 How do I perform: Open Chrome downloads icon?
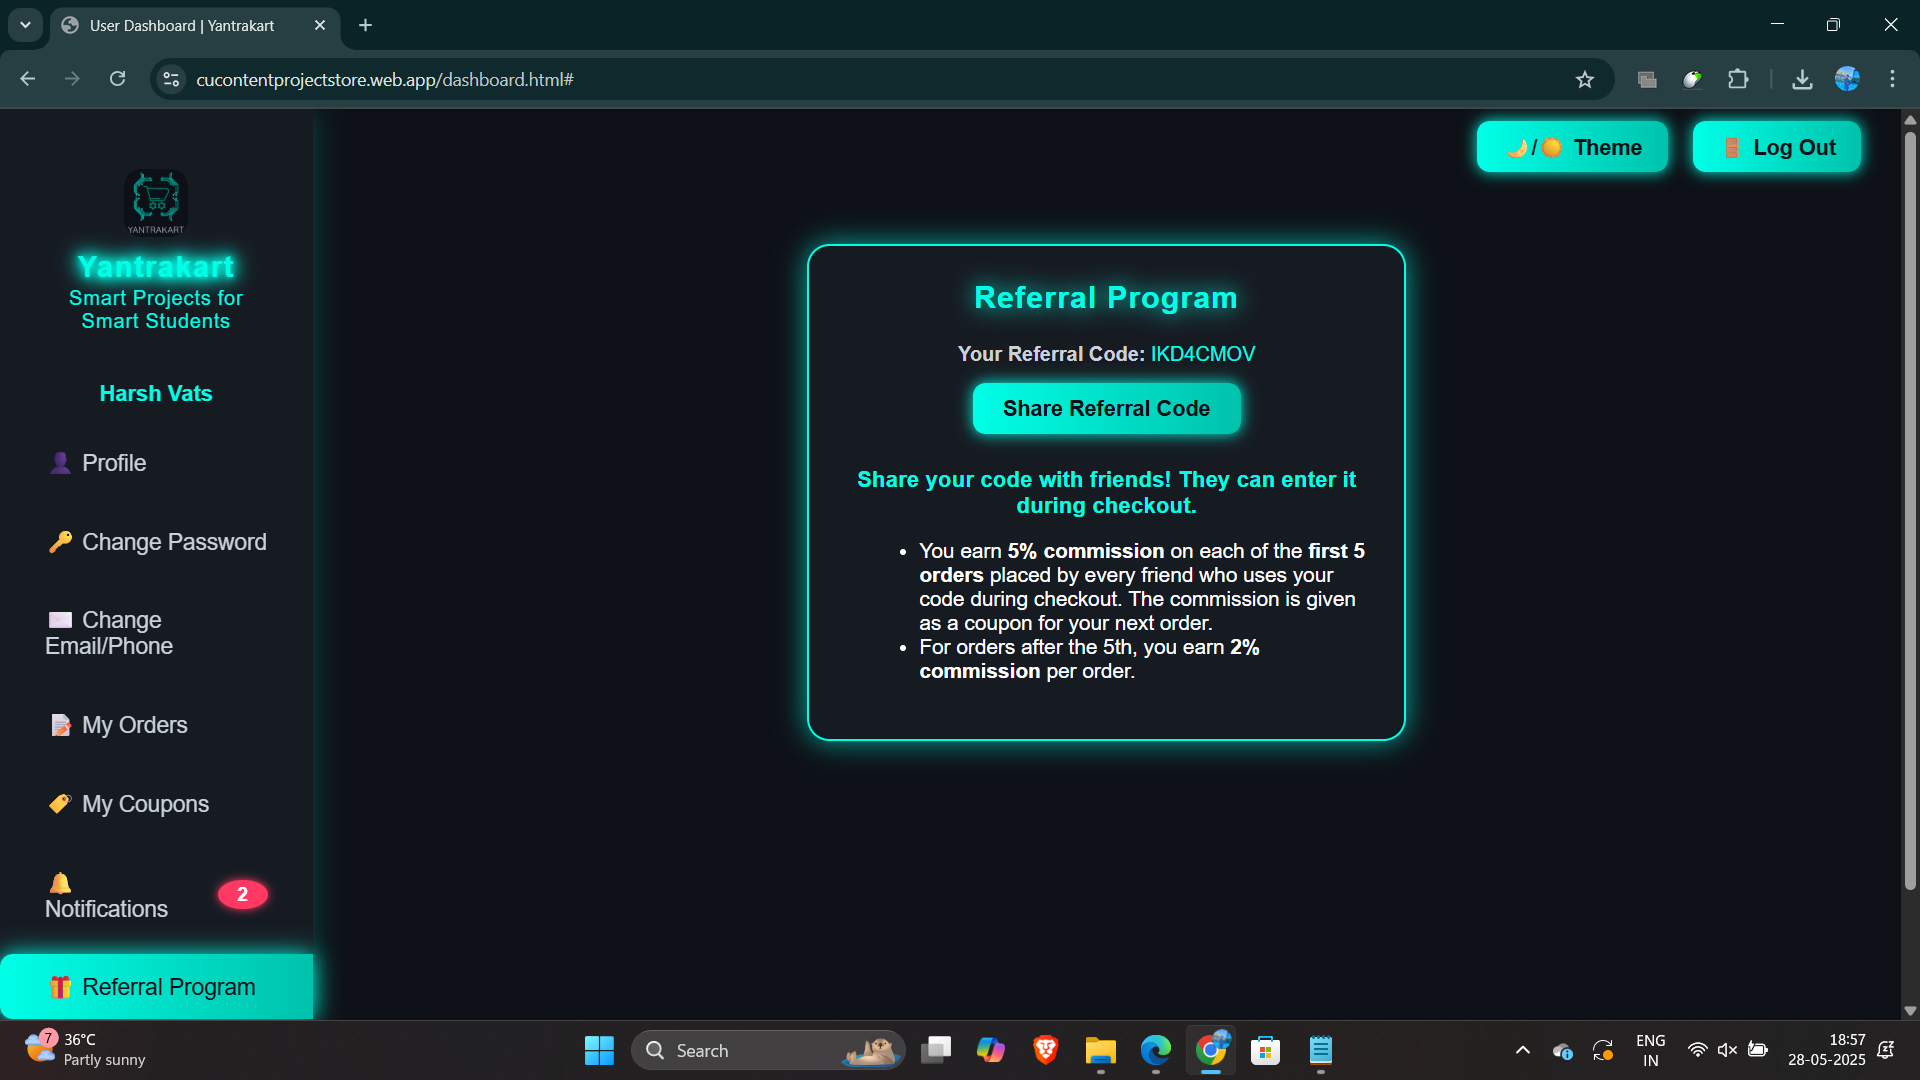pyautogui.click(x=1802, y=80)
